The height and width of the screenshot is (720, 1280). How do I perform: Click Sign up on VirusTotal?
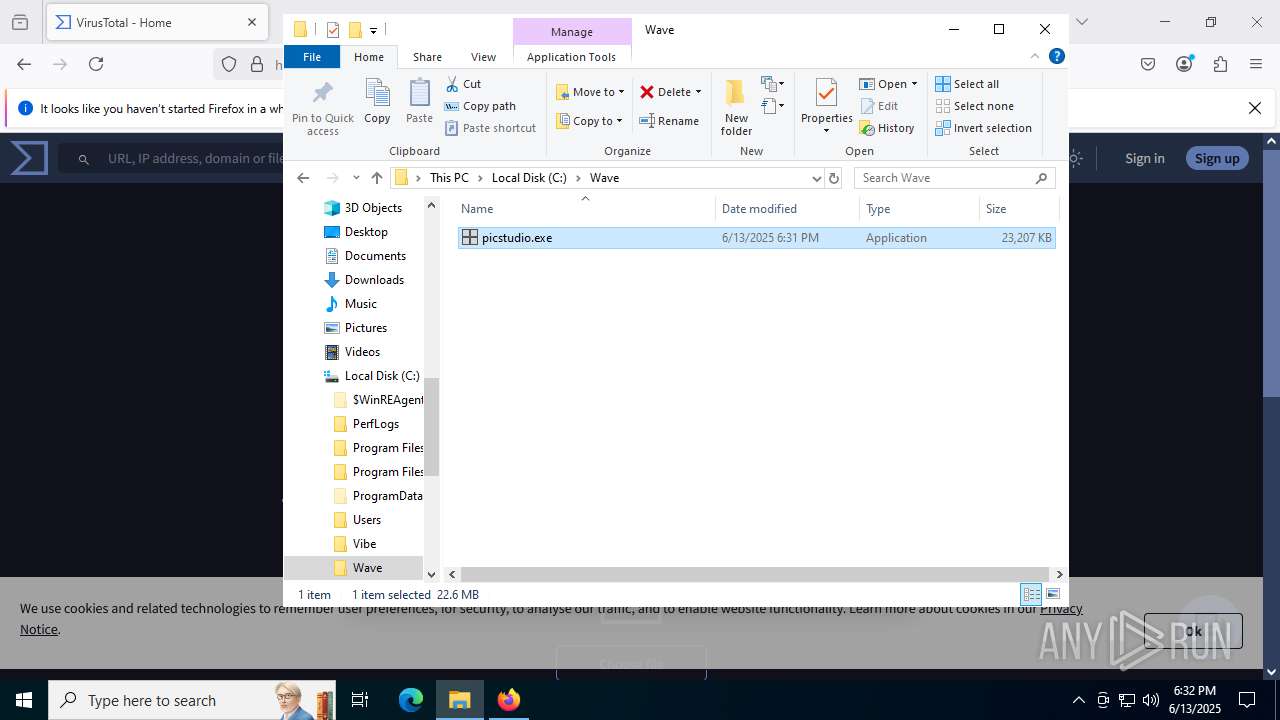tap(1217, 158)
